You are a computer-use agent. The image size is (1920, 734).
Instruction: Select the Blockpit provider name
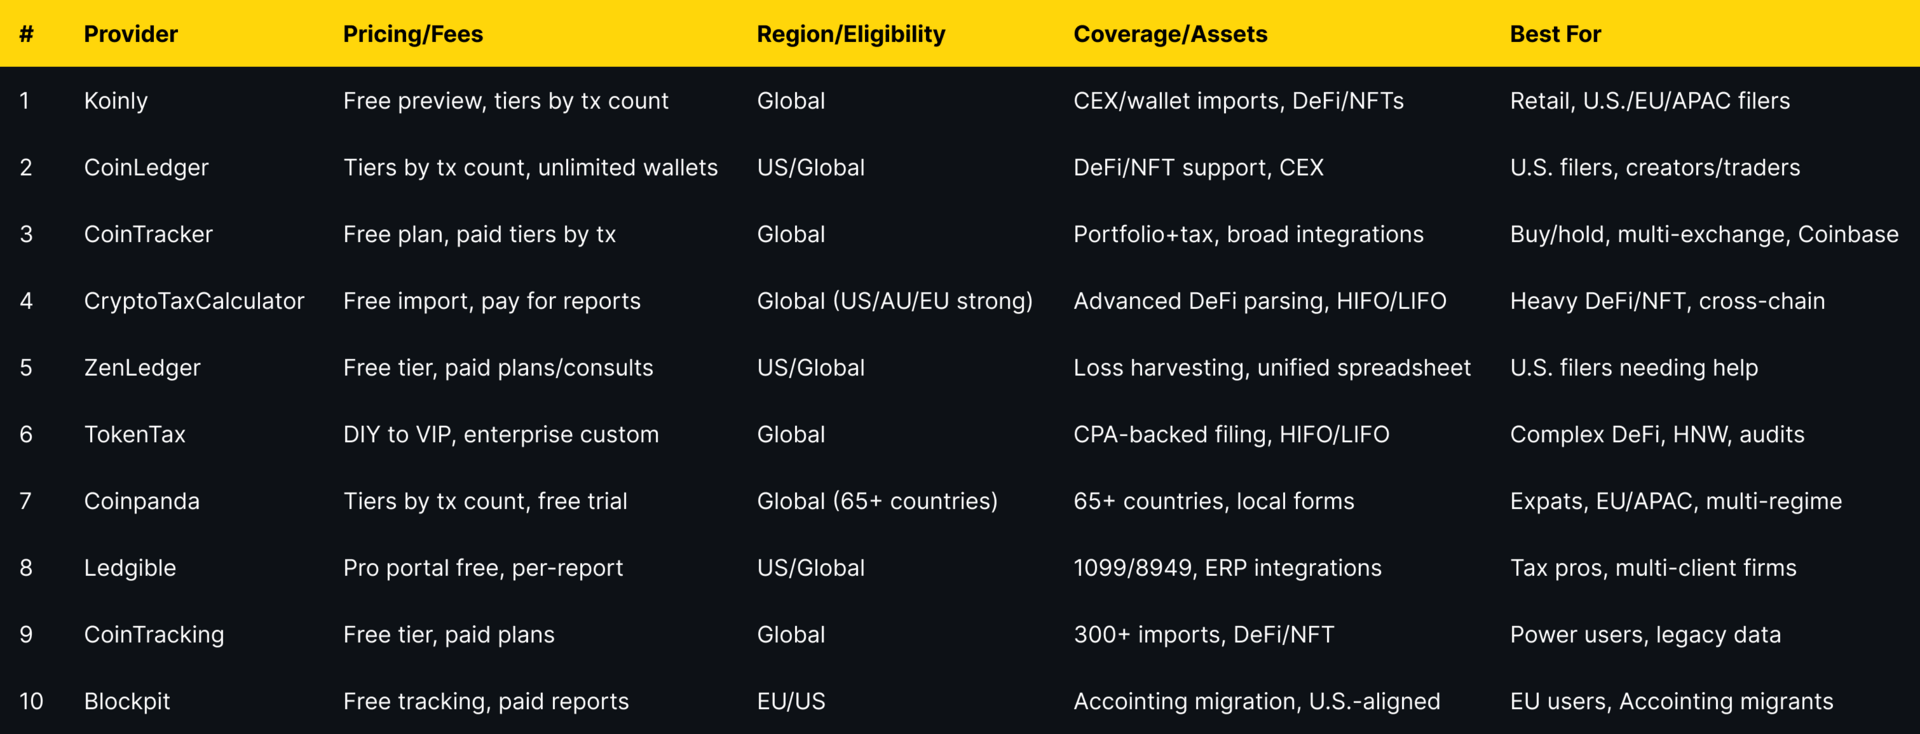pos(127,701)
